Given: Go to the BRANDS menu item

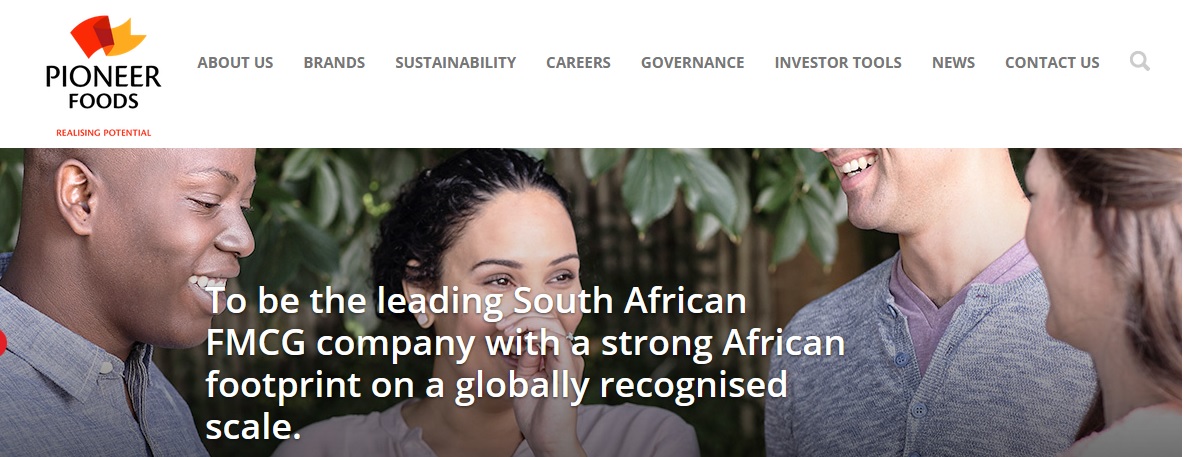Looking at the screenshot, I should coord(334,62).
